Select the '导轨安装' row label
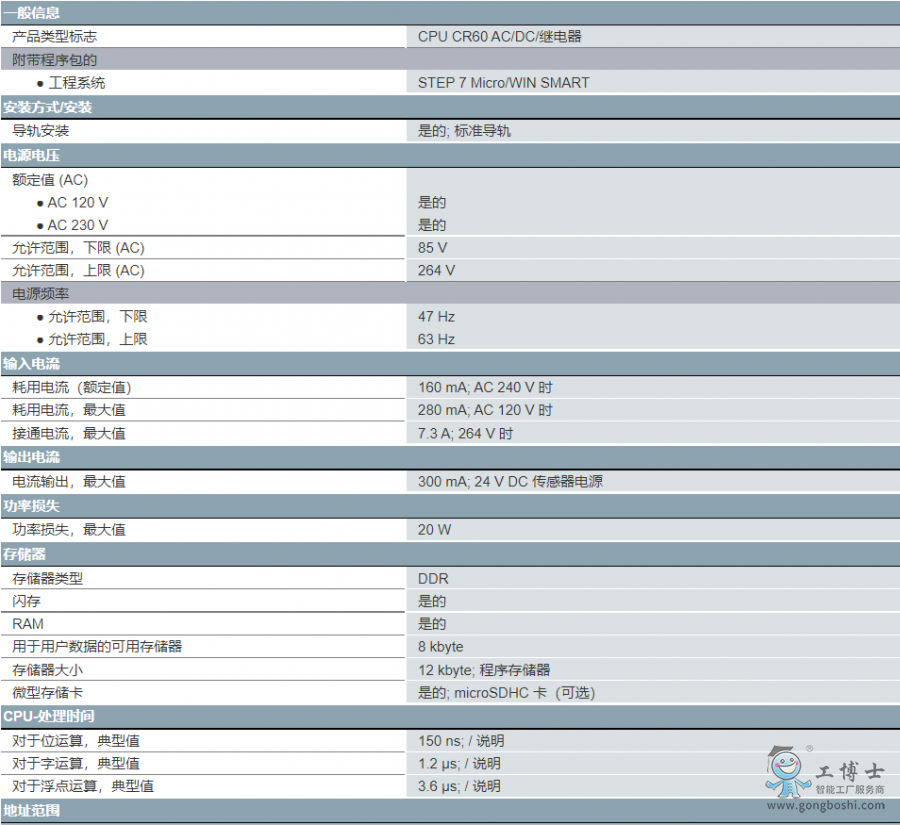This screenshot has width=900, height=825. pos(40,131)
